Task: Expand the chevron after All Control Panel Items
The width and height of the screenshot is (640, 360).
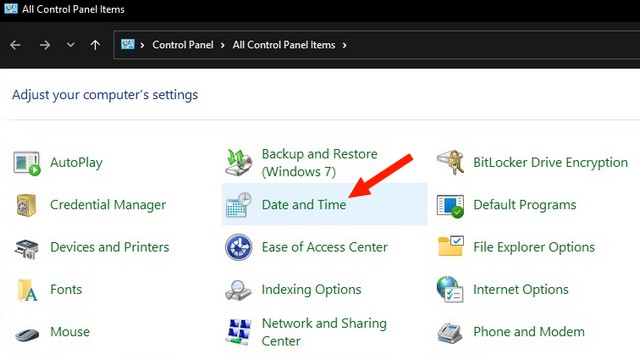Action: (x=344, y=45)
